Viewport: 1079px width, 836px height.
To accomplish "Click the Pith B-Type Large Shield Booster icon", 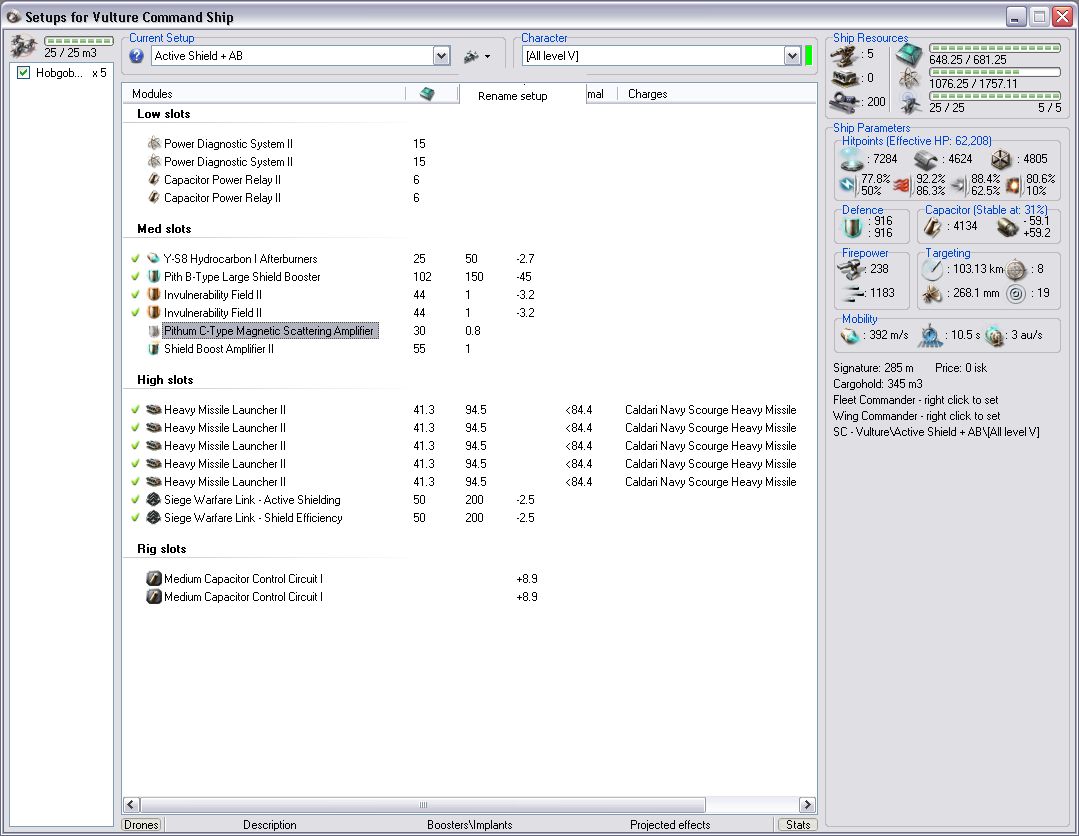I will click(x=154, y=277).
